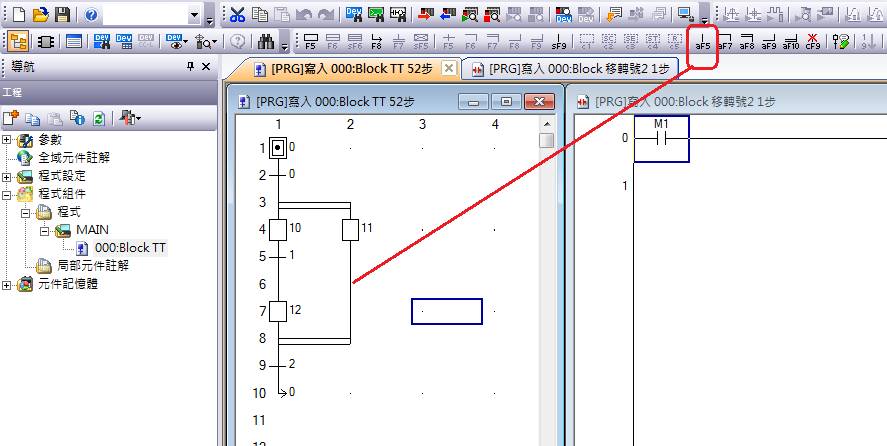
Task: Open the yellow folder Open Project icon
Action: pyautogui.click(x=40, y=15)
